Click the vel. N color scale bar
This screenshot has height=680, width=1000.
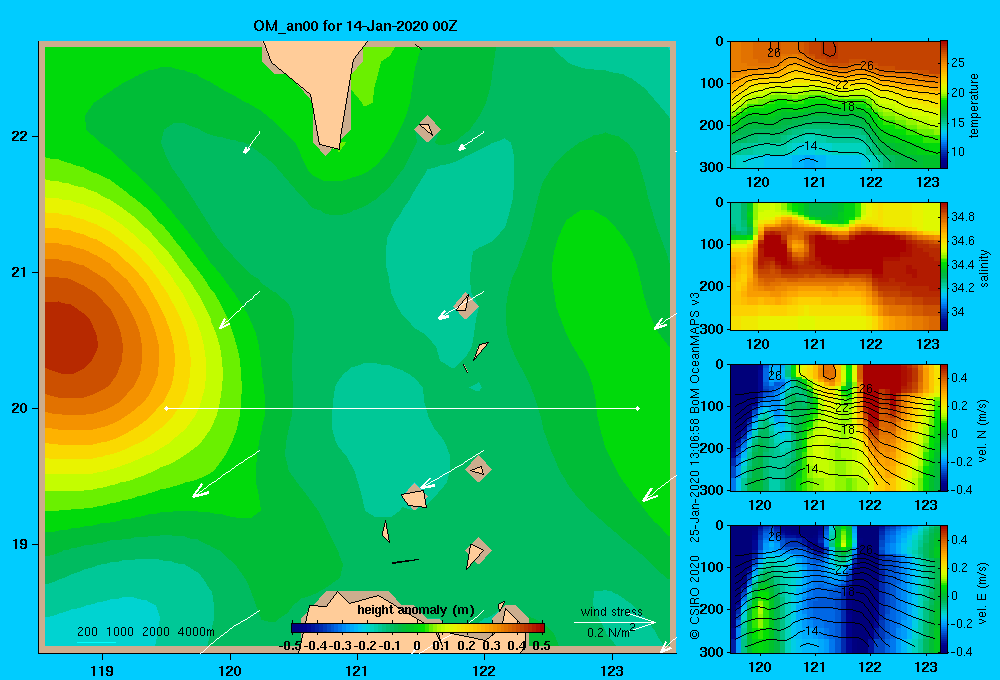945,427
